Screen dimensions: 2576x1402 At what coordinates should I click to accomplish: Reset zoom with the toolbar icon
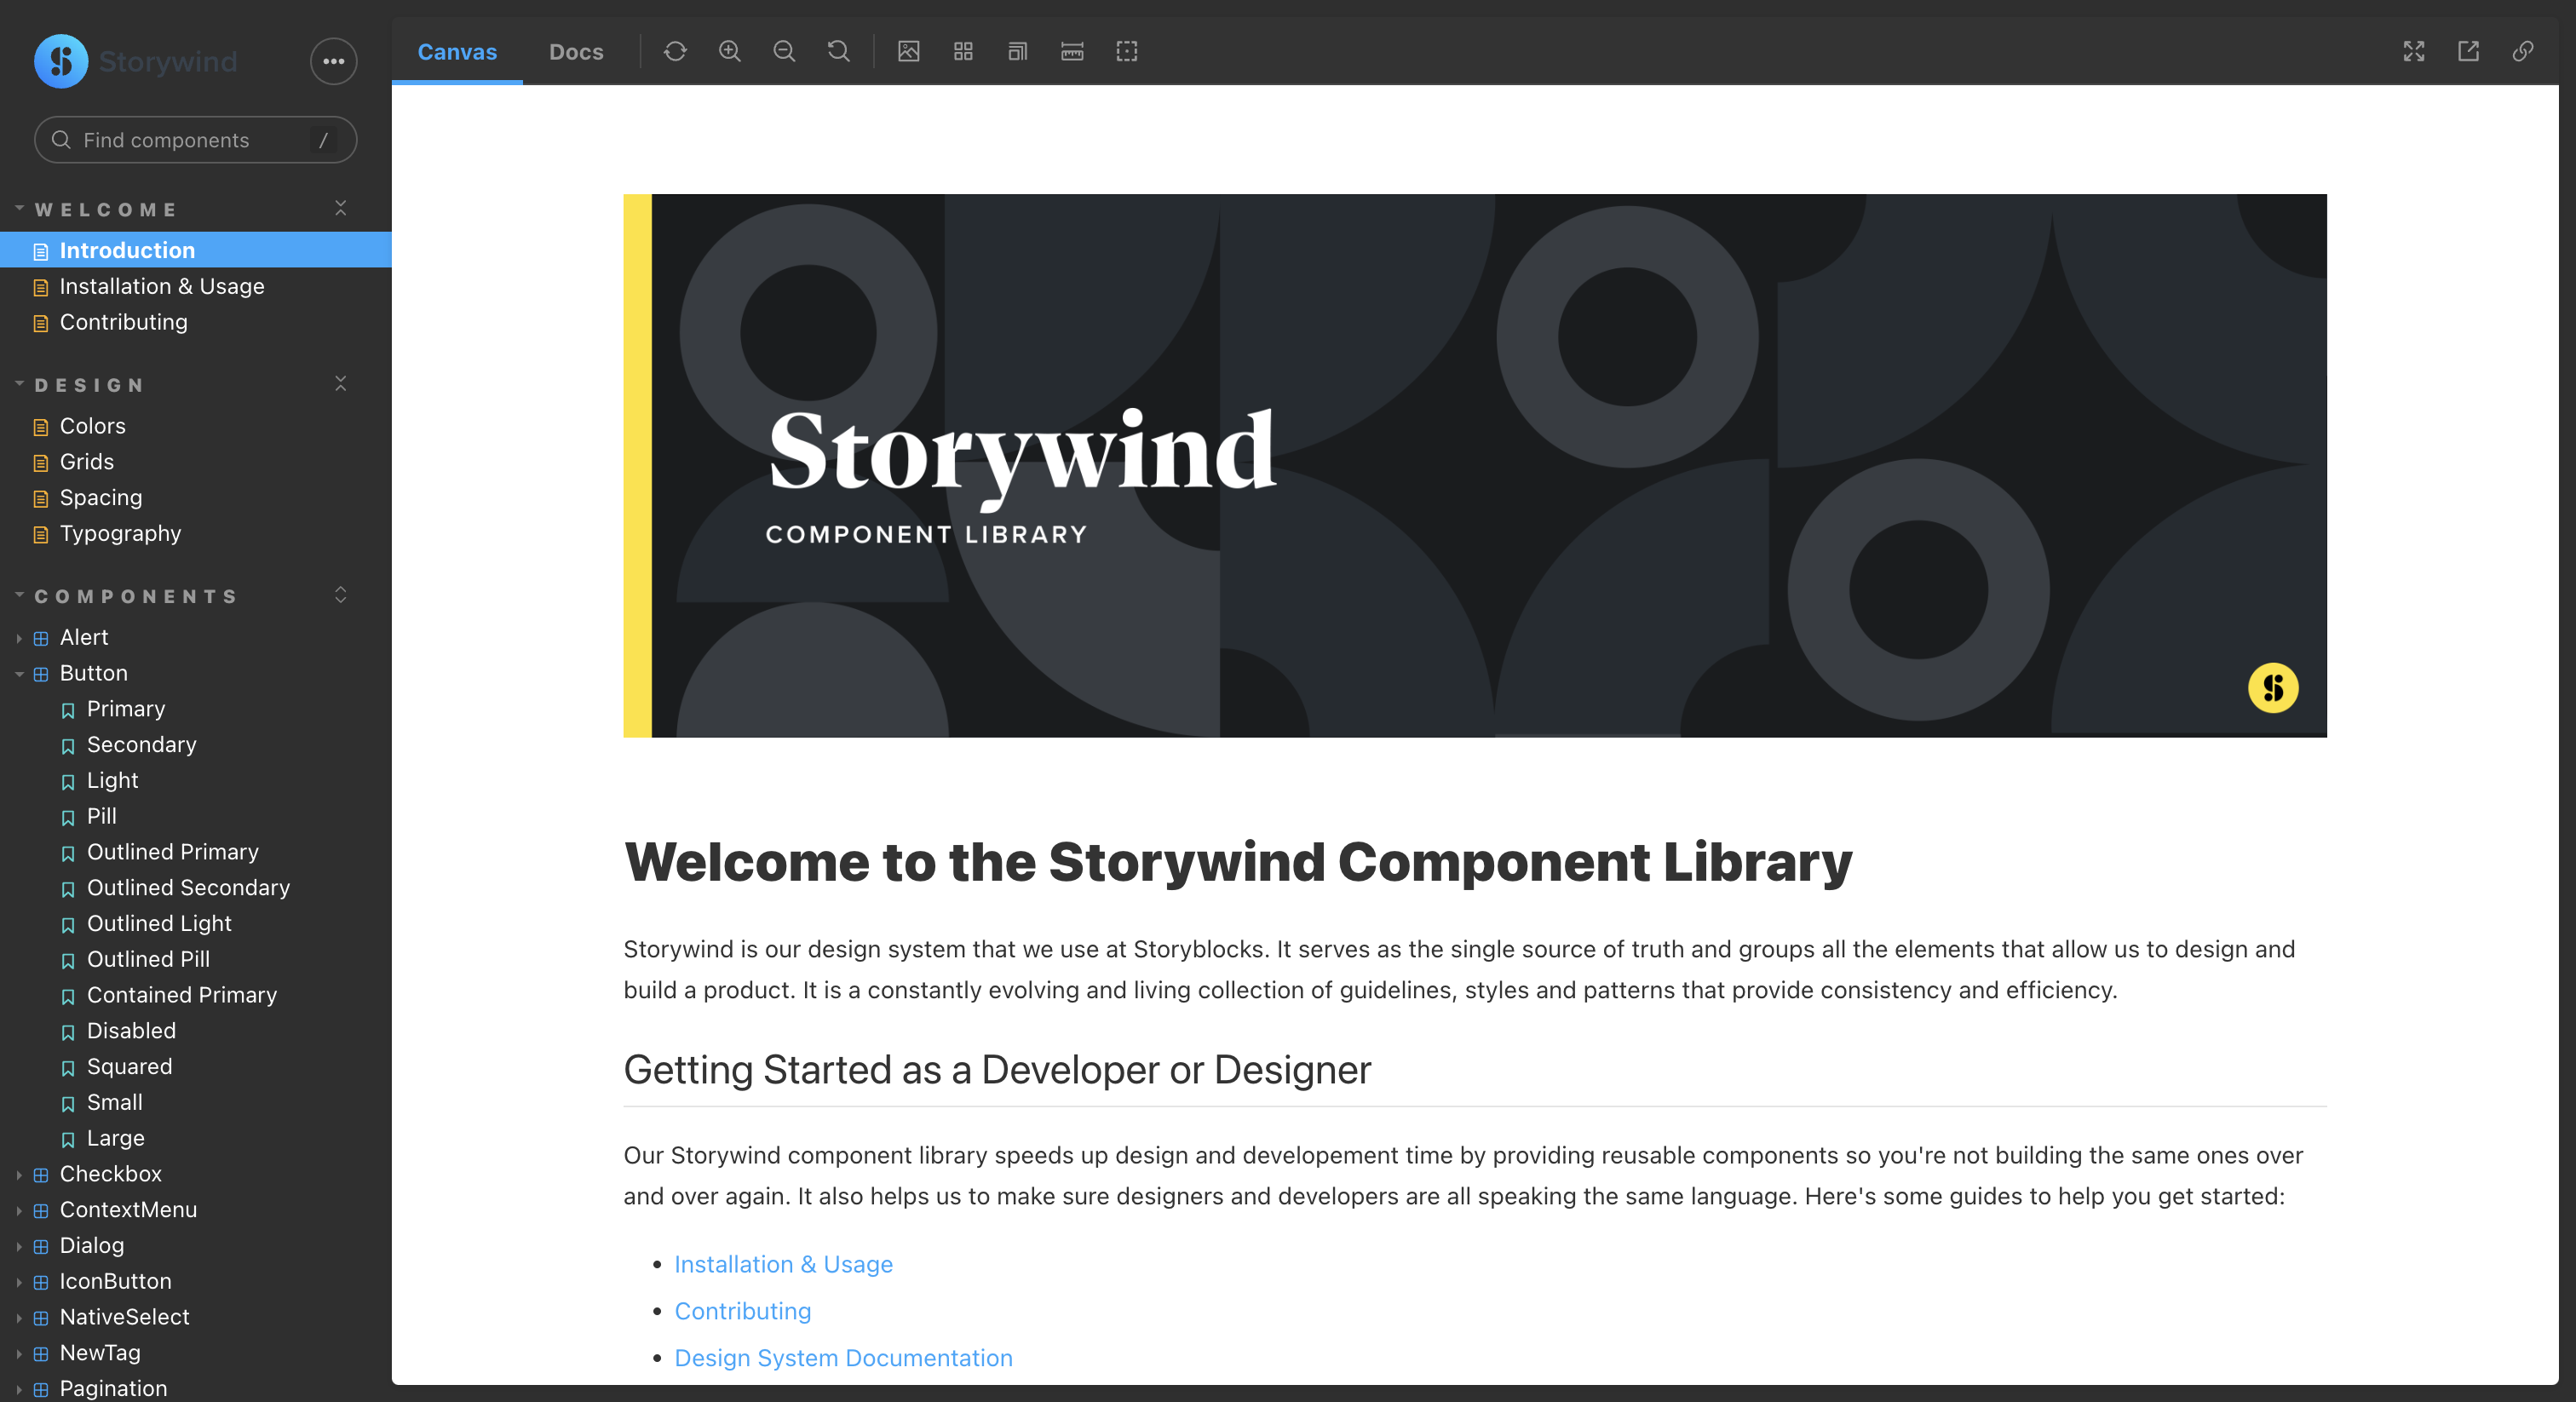click(x=839, y=51)
